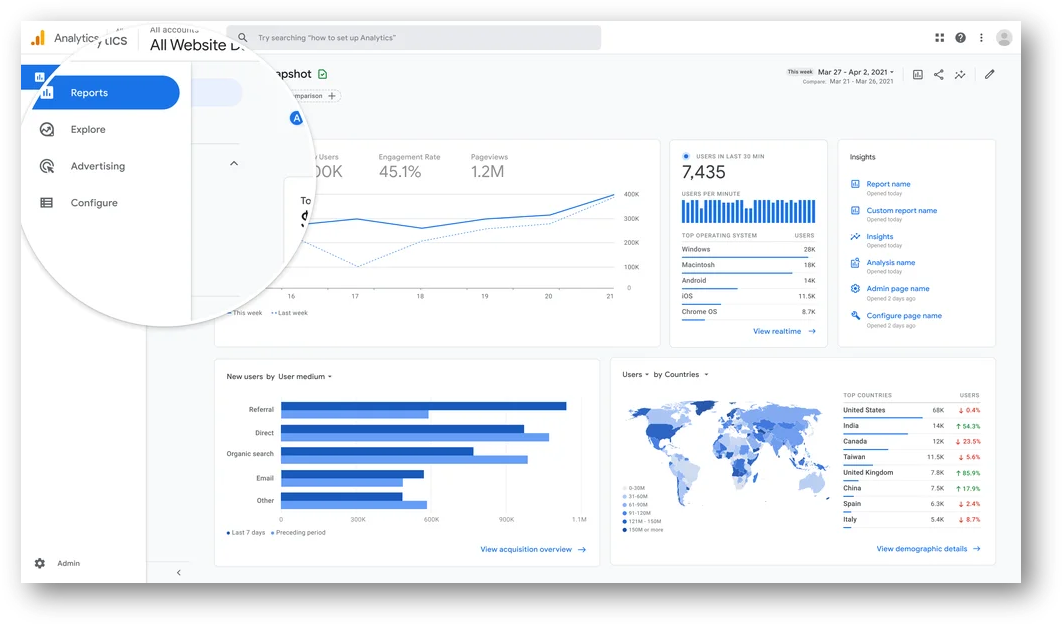Image resolution: width=1063 pixels, height=625 pixels.
Task: Open report insights with the sparkline icon
Action: (960, 74)
